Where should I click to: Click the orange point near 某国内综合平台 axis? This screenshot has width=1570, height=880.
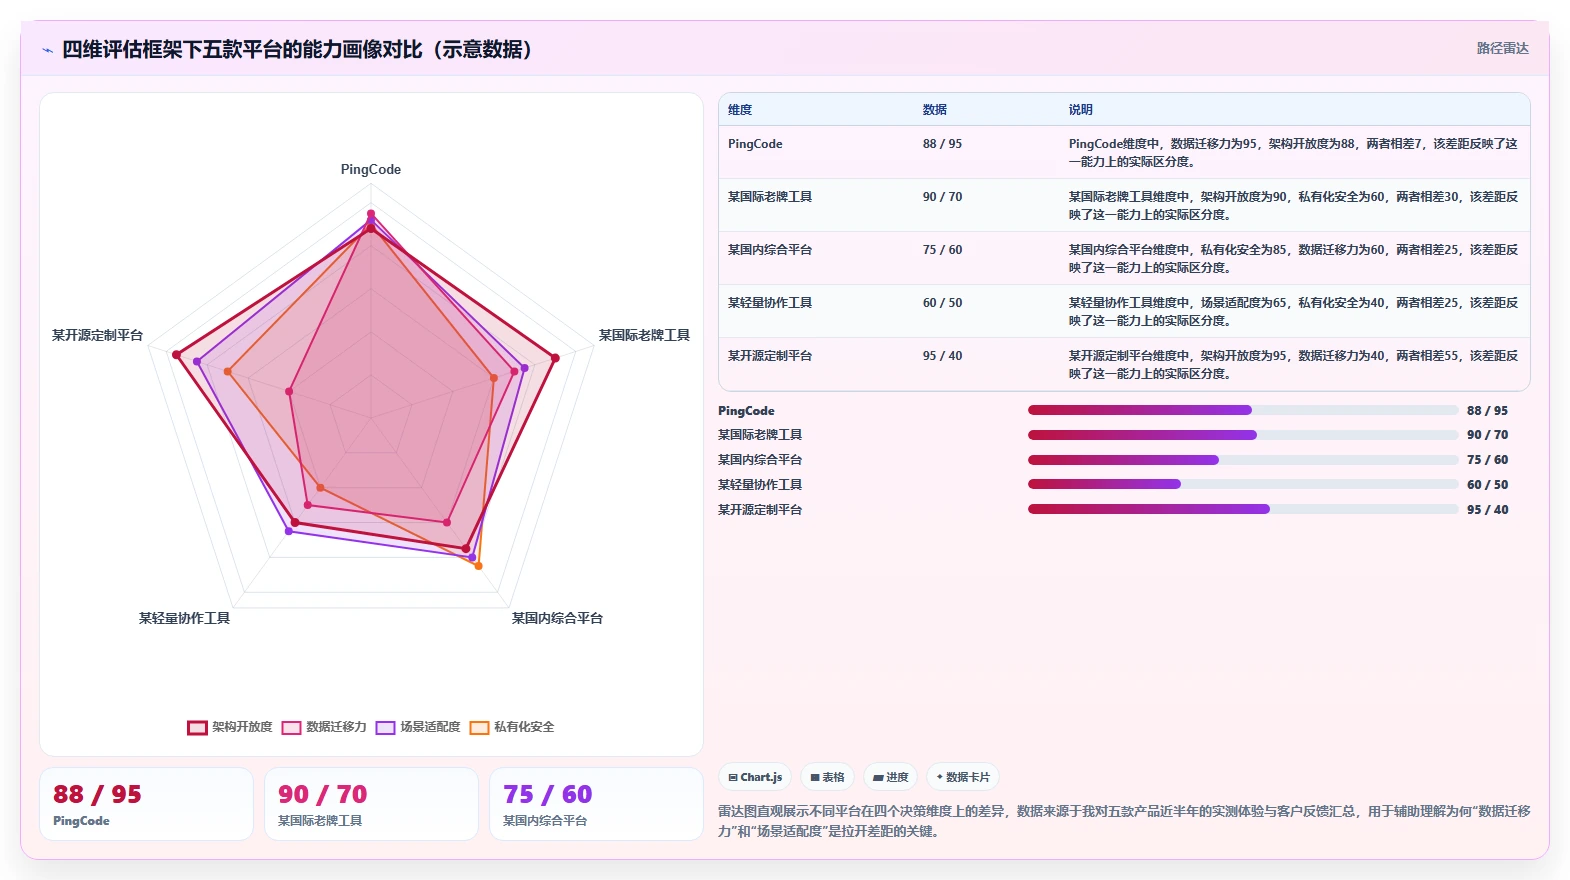coord(478,566)
